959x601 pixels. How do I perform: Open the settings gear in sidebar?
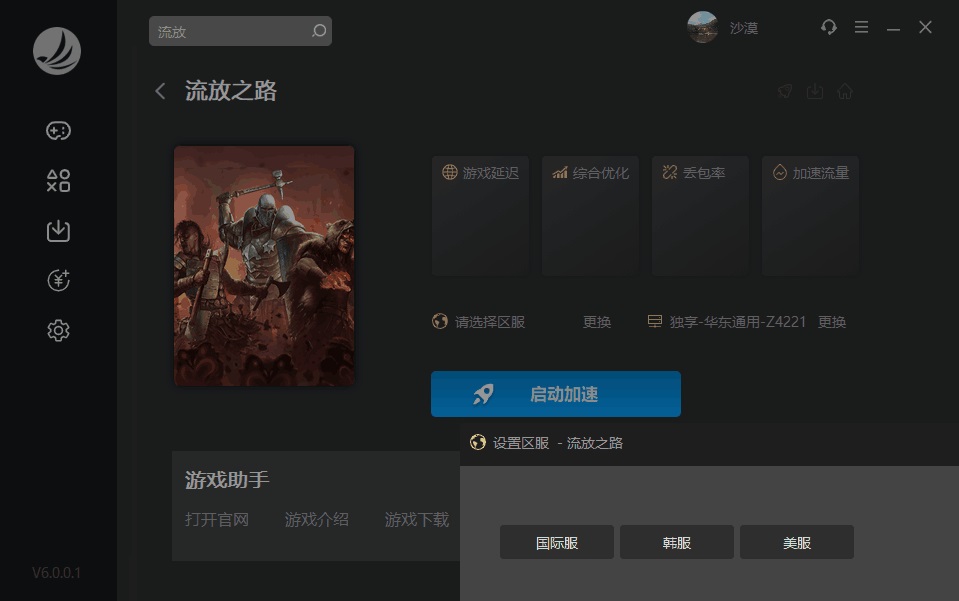[58, 331]
